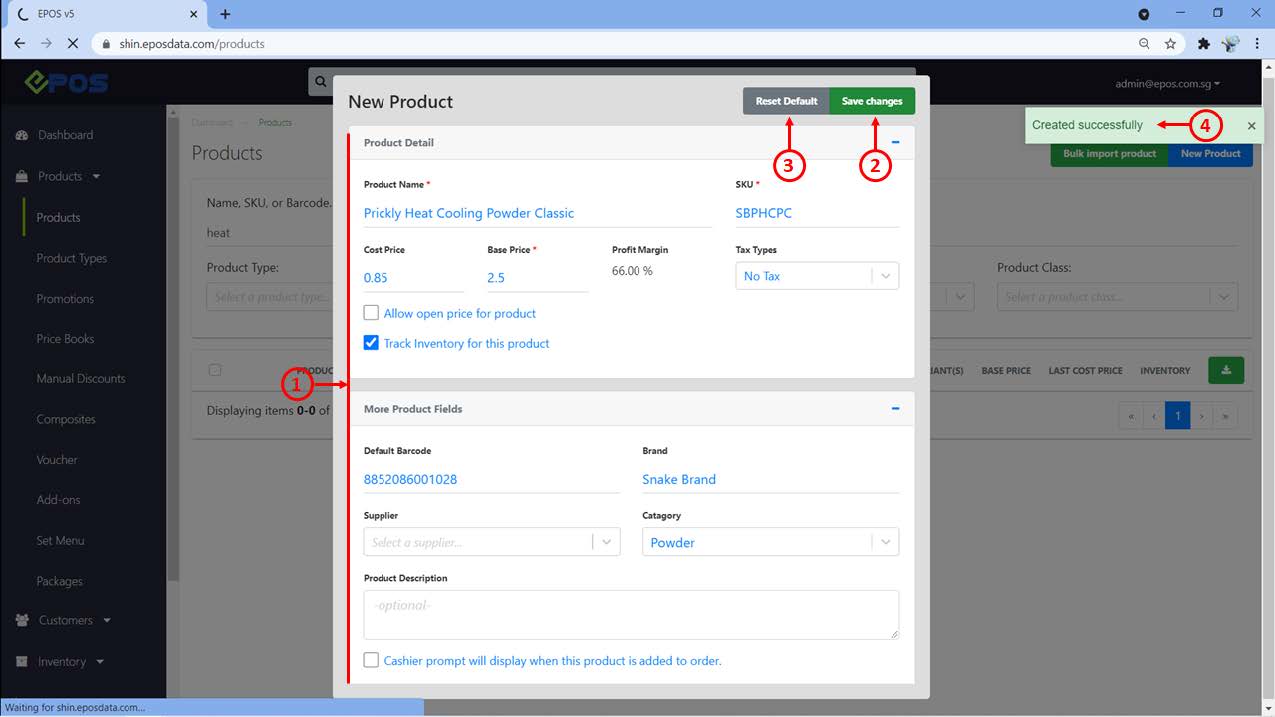The height and width of the screenshot is (717, 1275).
Task: Close the Created successfully notification
Action: (x=1251, y=126)
